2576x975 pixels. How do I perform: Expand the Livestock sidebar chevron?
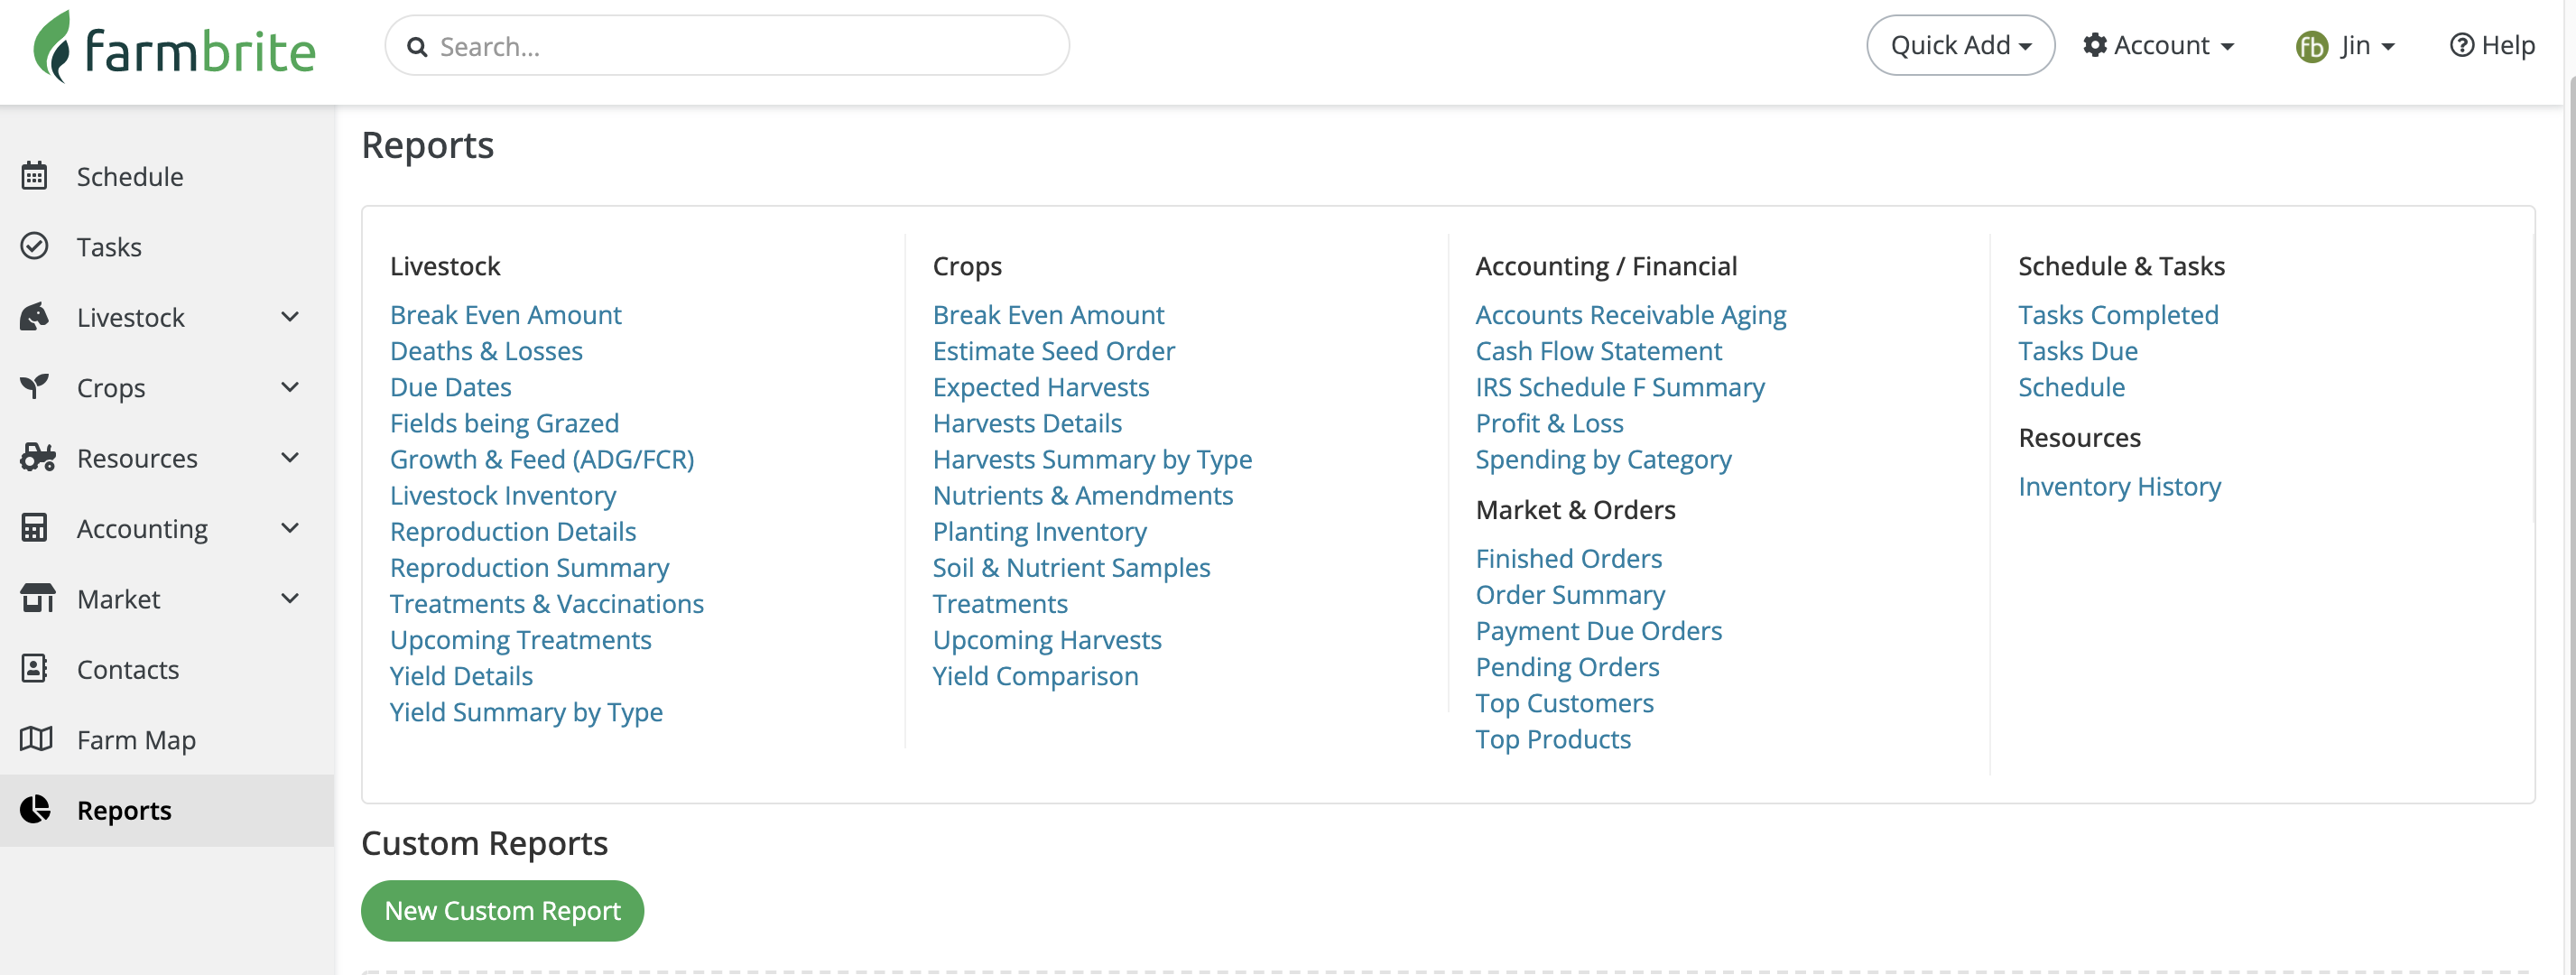coord(290,317)
